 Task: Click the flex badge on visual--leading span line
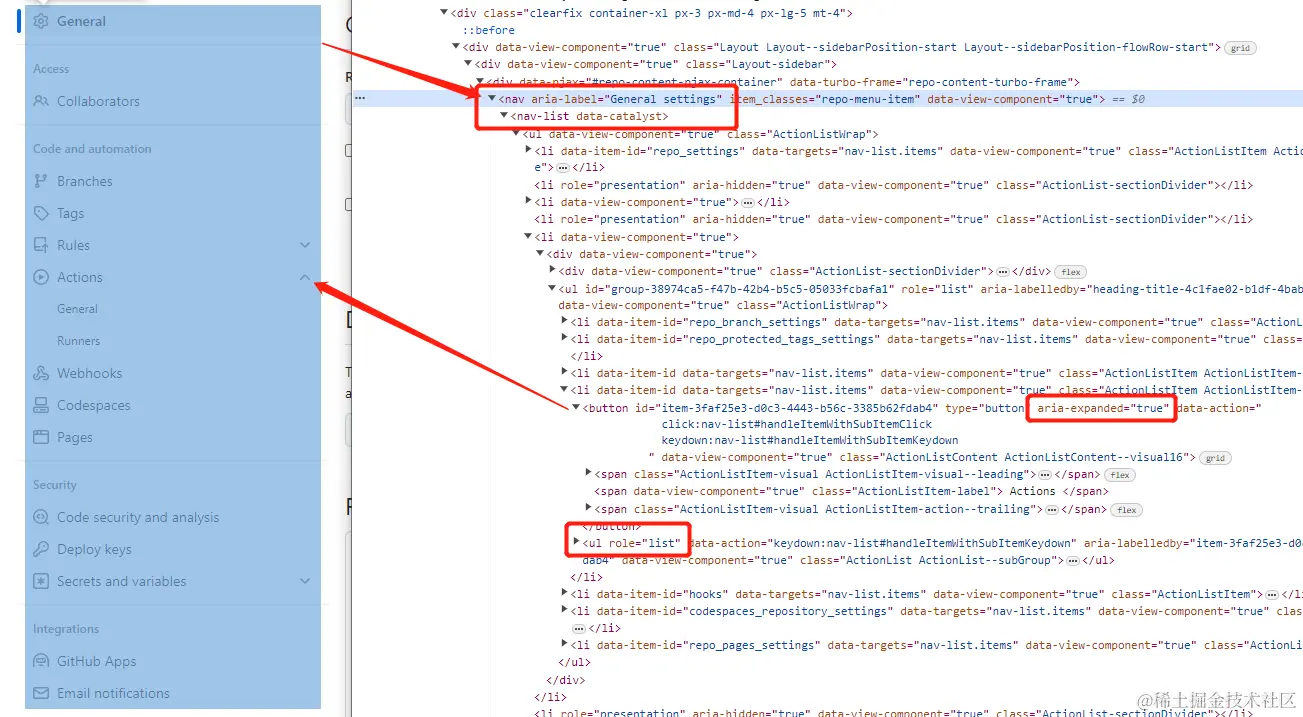tap(1119, 475)
